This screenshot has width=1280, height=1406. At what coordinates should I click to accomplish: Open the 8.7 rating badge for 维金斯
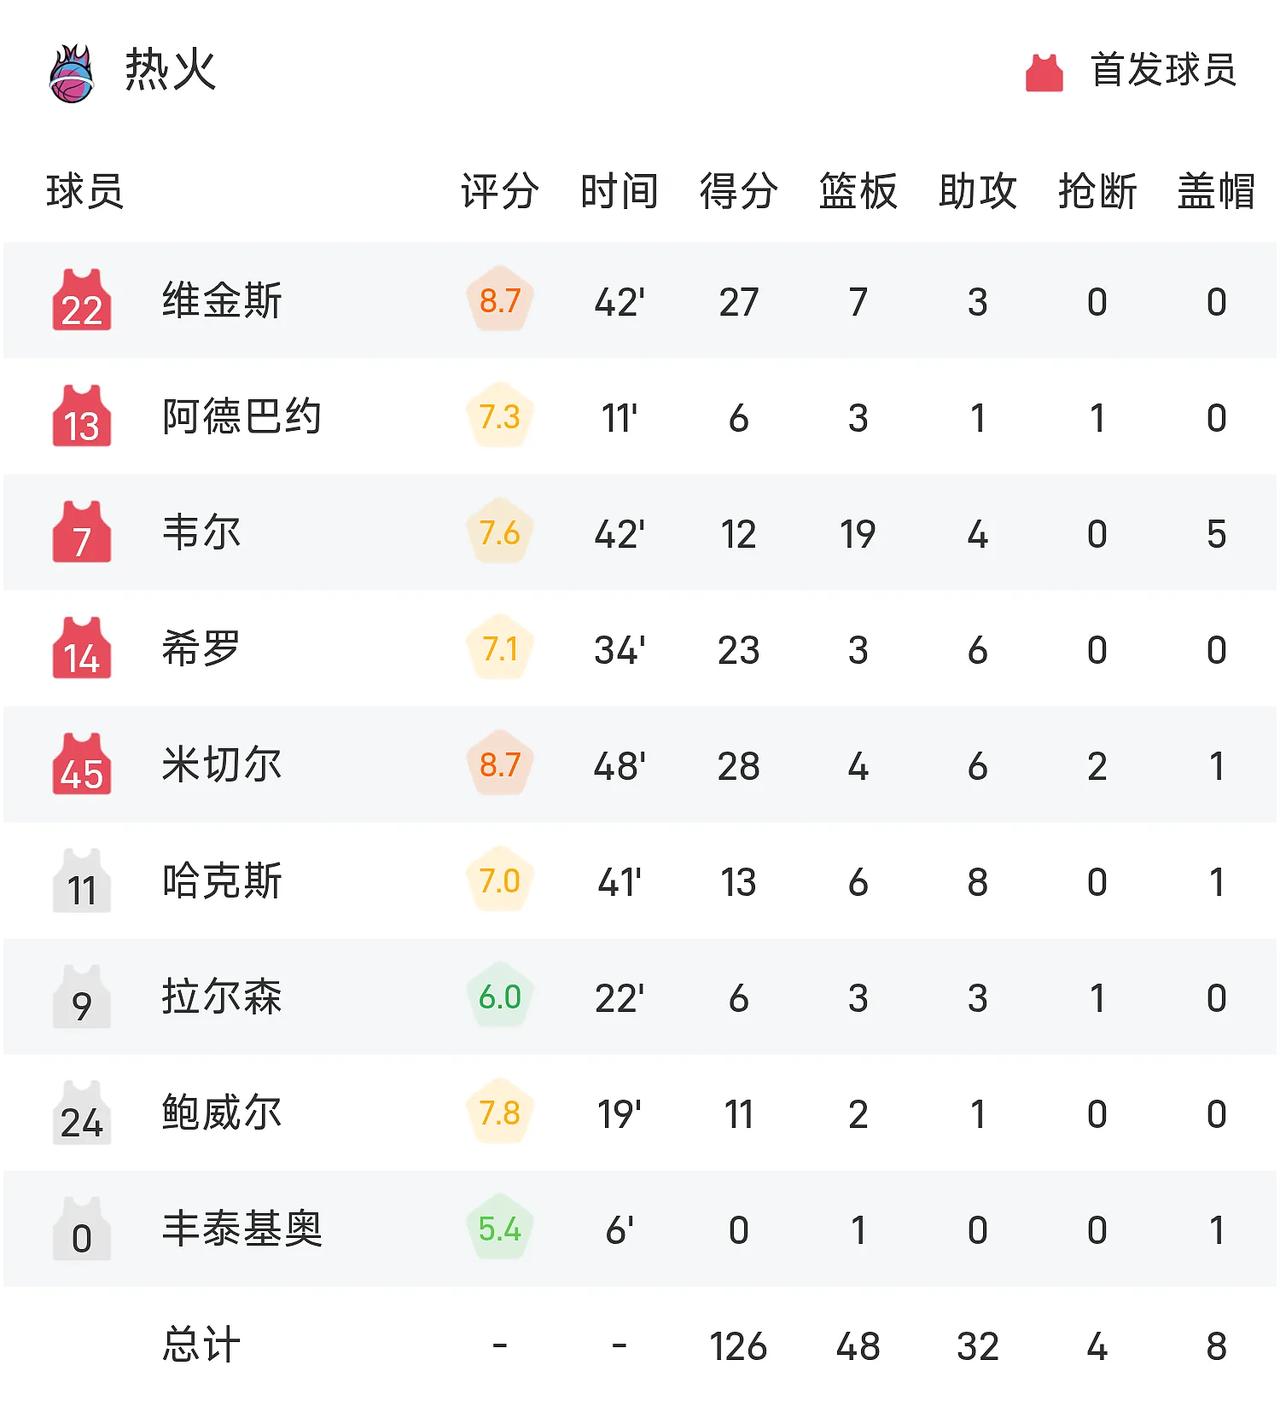[x=500, y=300]
